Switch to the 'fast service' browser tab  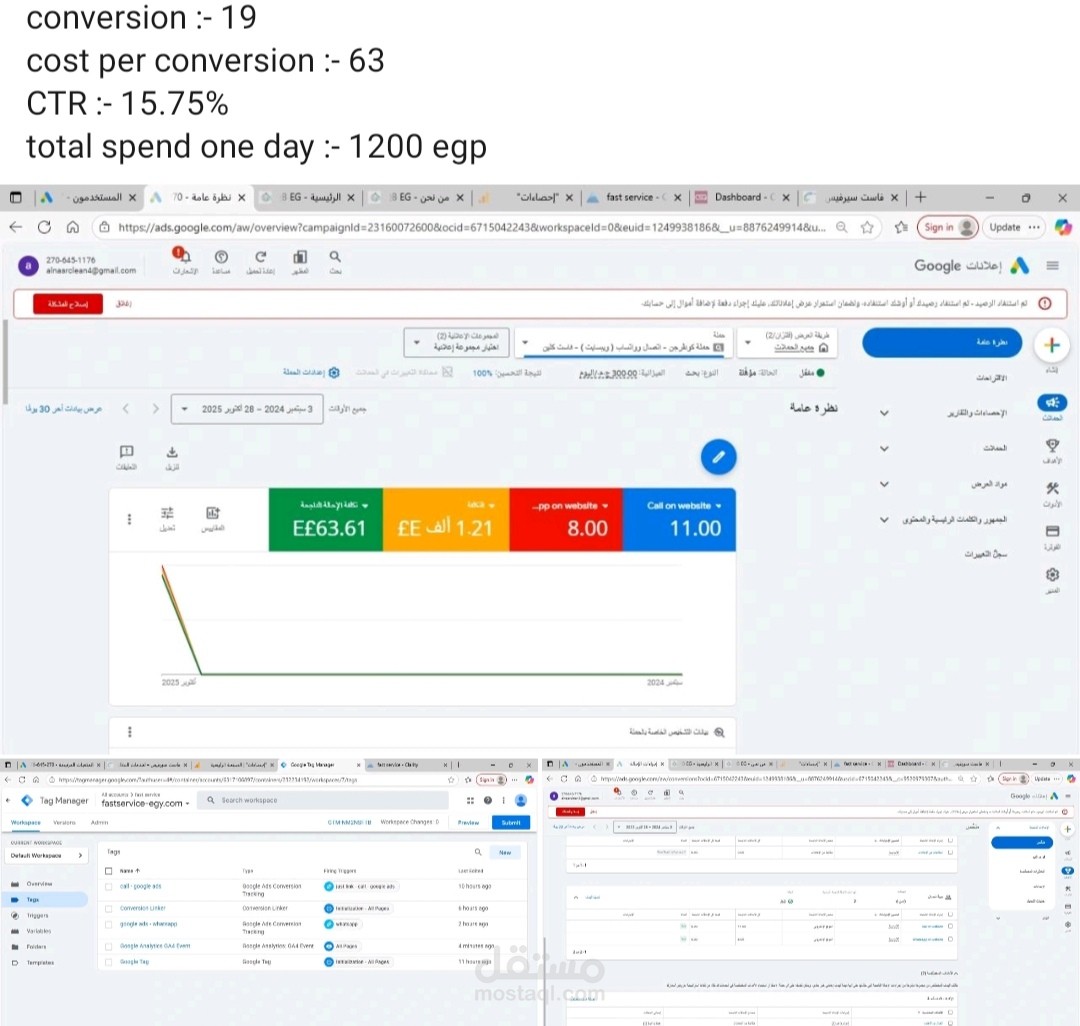(x=634, y=198)
